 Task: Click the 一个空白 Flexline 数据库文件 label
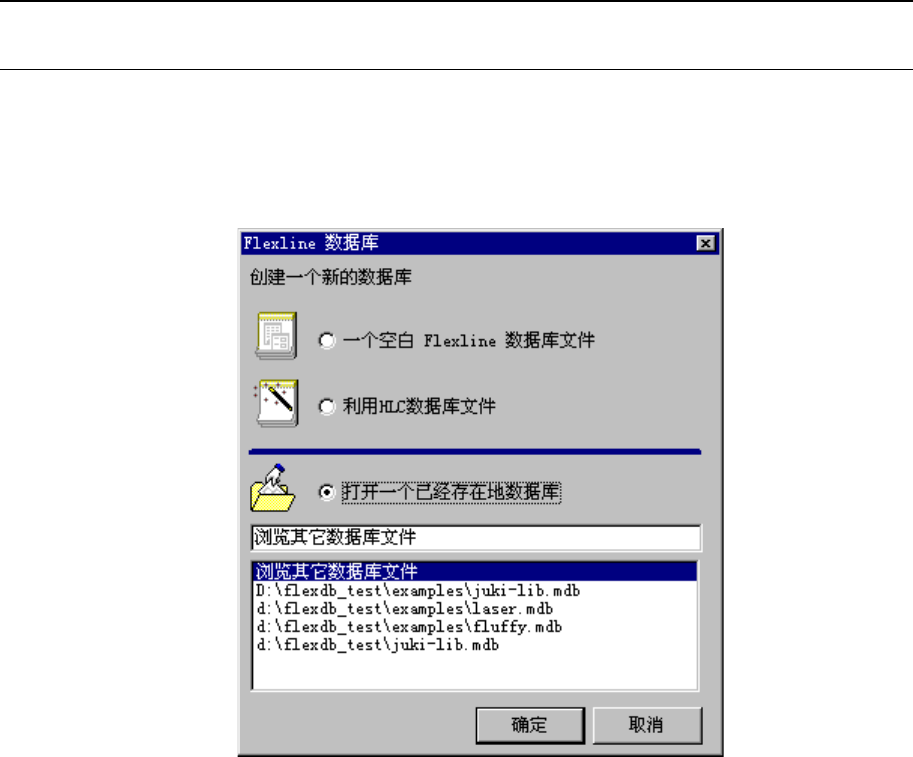[469, 340]
